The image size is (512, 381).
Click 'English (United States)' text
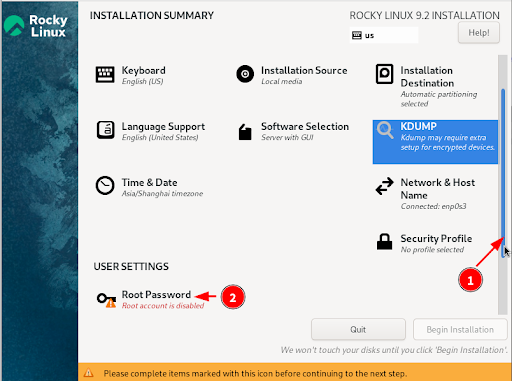[x=160, y=138]
